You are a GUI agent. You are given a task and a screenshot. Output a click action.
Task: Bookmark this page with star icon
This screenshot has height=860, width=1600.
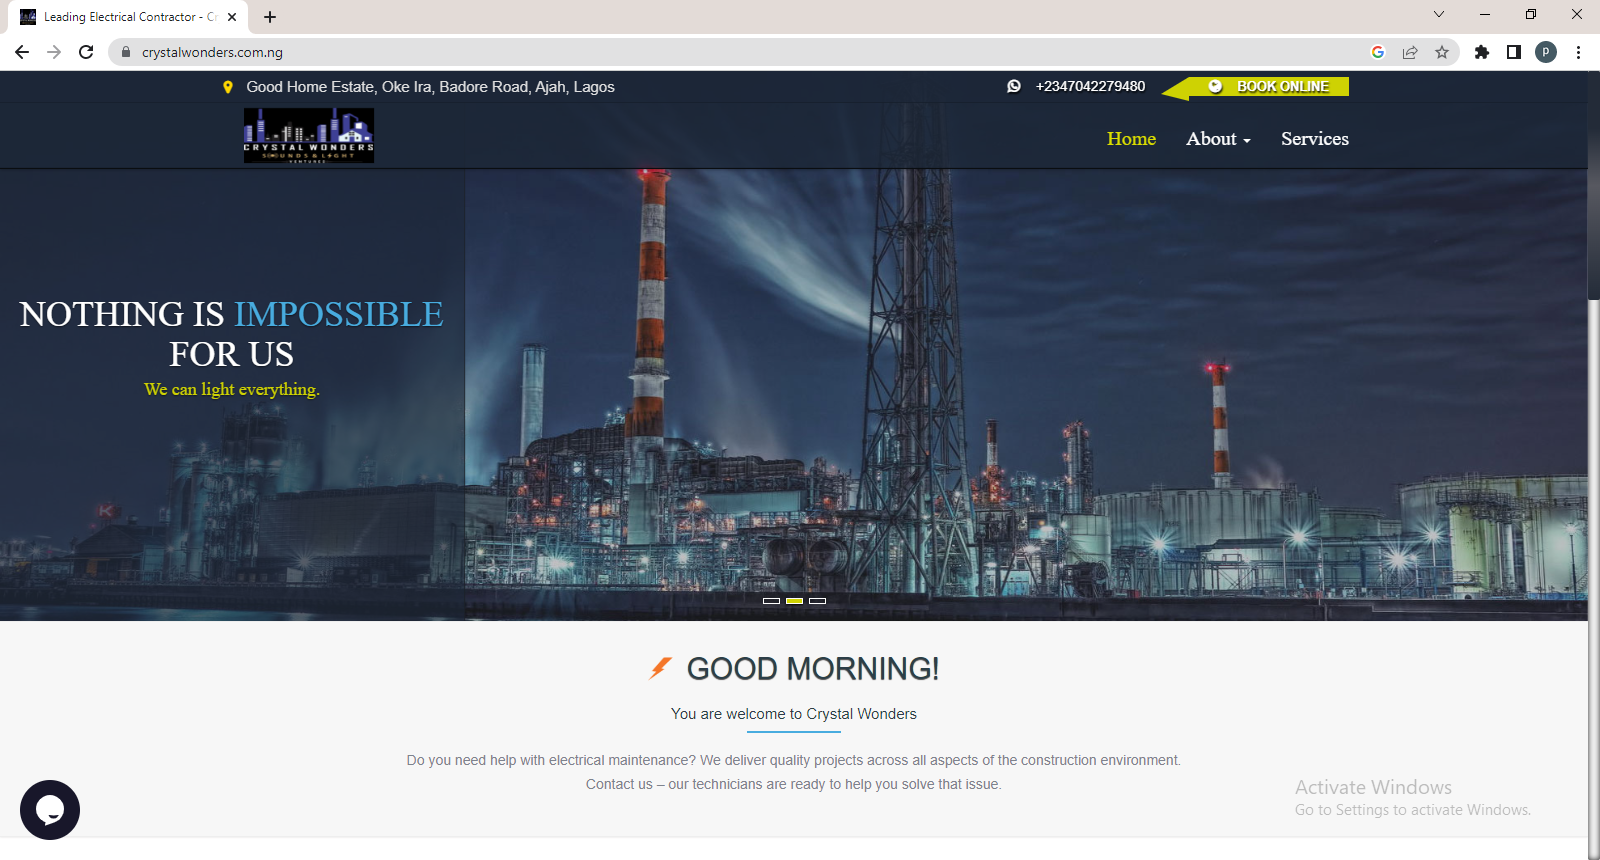1441,52
